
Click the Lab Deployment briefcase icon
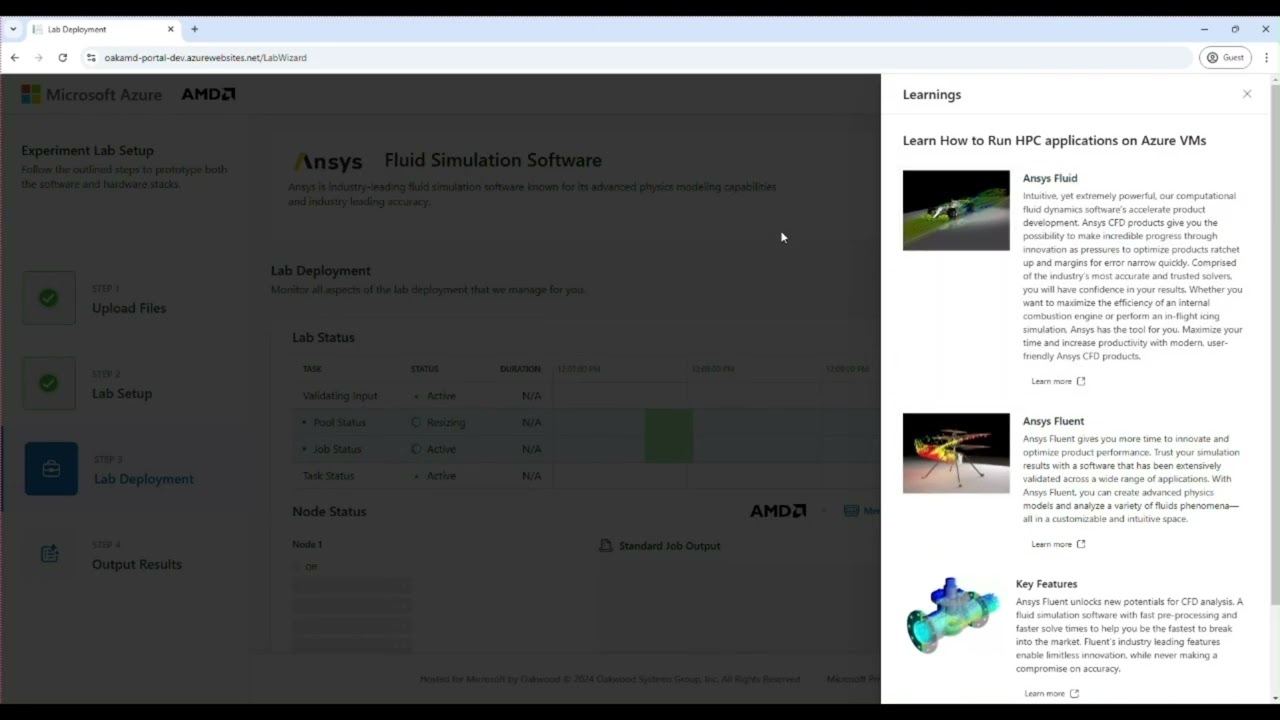click(51, 469)
